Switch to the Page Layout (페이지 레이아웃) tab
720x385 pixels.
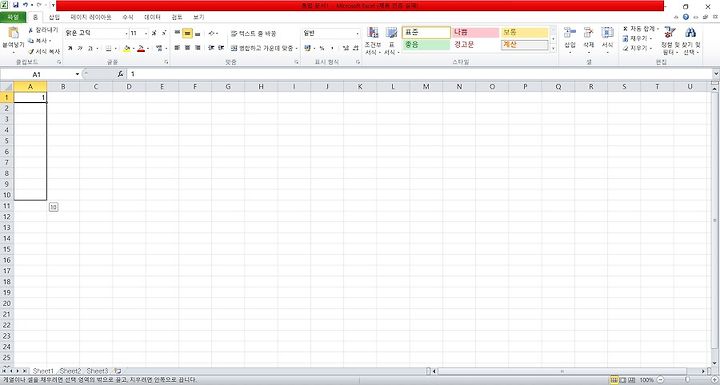(91, 17)
